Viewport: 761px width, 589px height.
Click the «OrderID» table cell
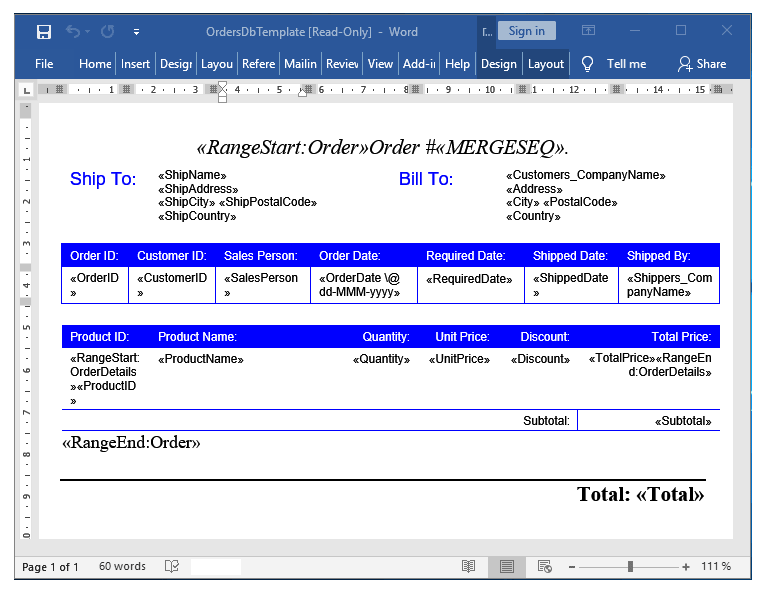[95, 285]
